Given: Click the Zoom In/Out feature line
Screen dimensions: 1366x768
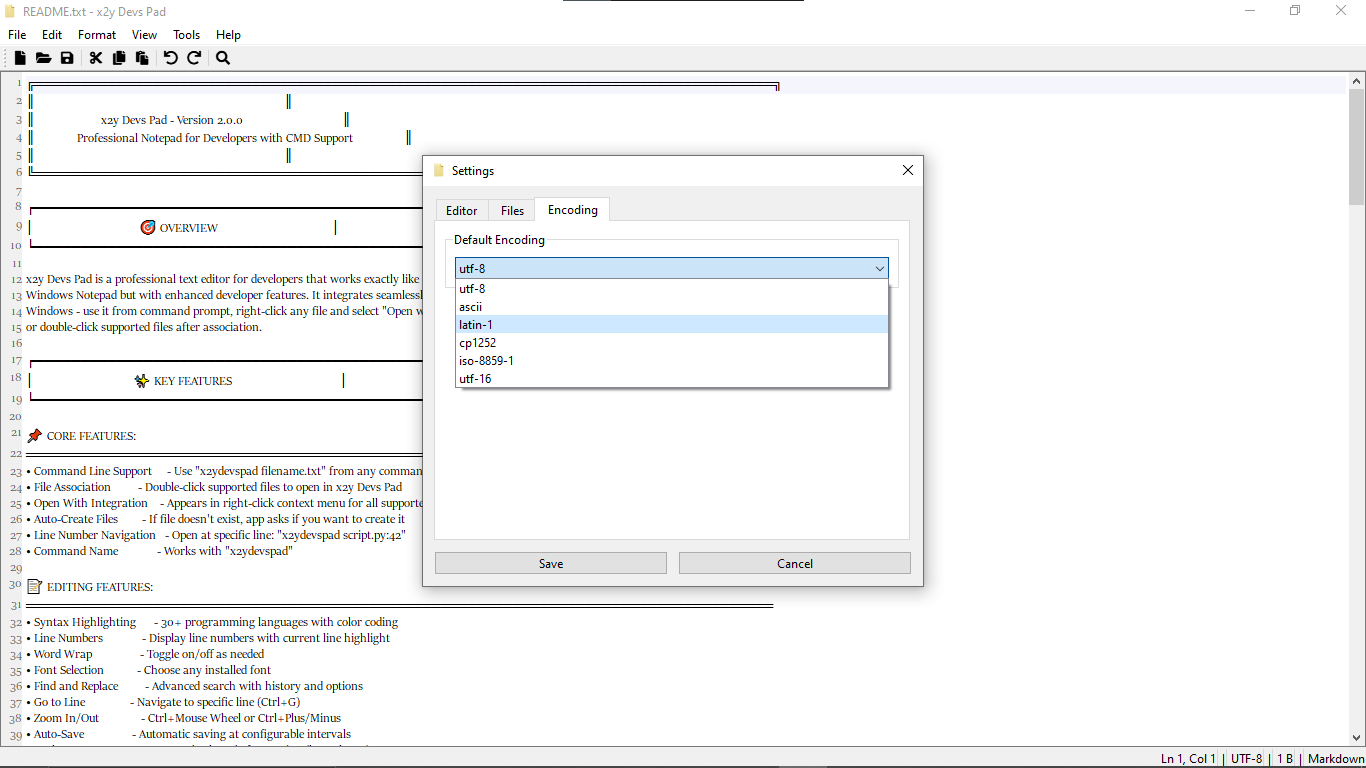Looking at the screenshot, I should [183, 718].
